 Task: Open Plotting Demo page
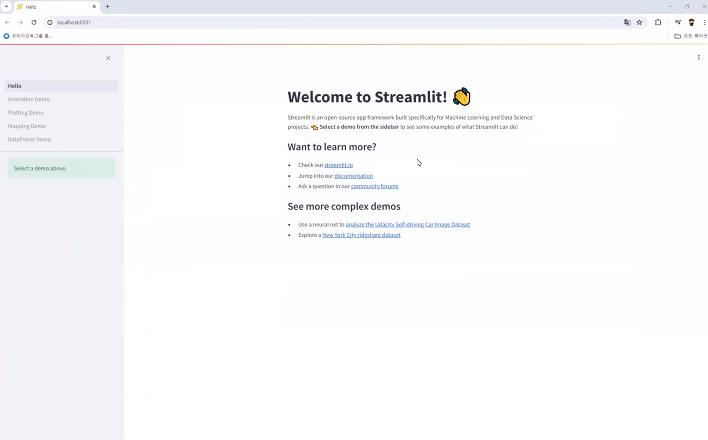61,112
